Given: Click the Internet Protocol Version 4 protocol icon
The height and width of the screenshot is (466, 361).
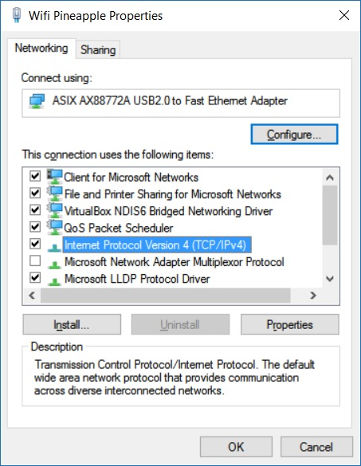Looking at the screenshot, I should 54,247.
